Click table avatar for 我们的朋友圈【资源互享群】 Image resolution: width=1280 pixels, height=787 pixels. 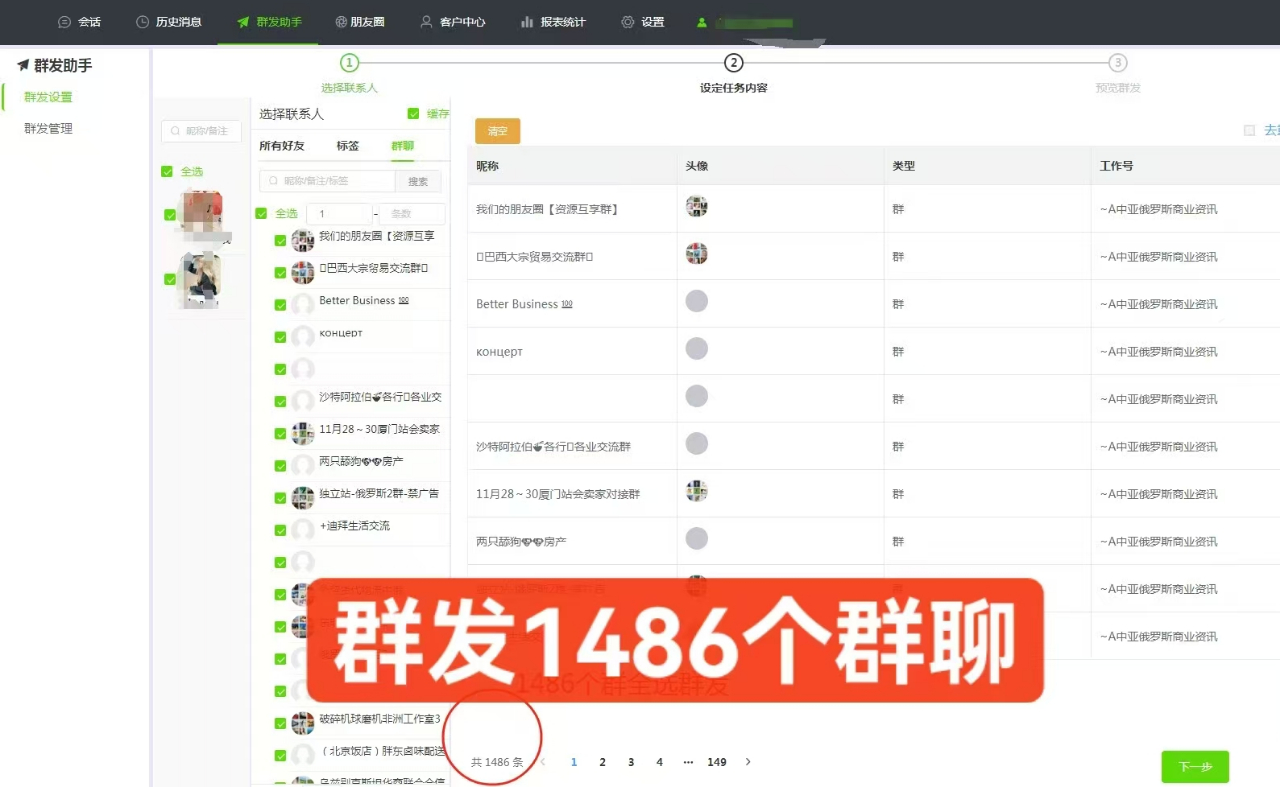tap(697, 206)
